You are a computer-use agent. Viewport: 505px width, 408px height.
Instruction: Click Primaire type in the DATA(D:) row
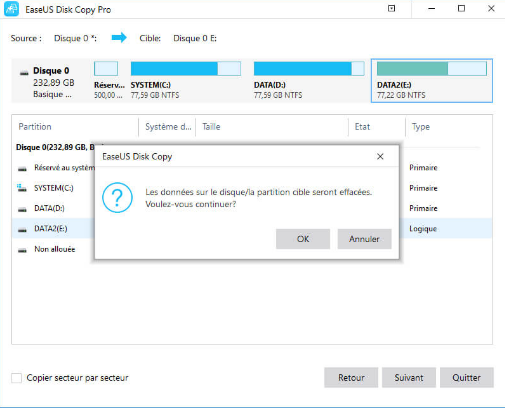423,208
